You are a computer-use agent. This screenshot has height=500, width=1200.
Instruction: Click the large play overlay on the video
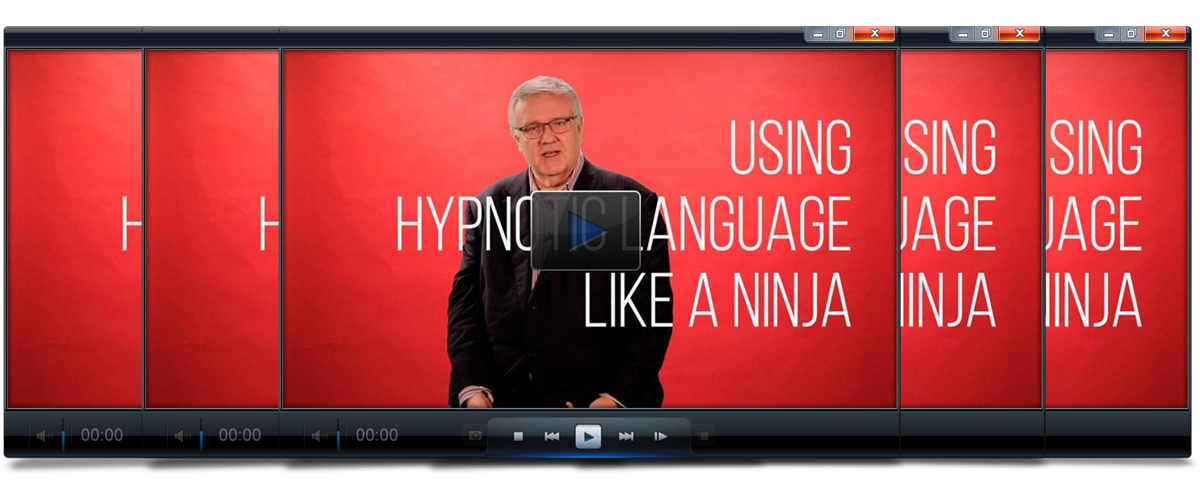585,231
